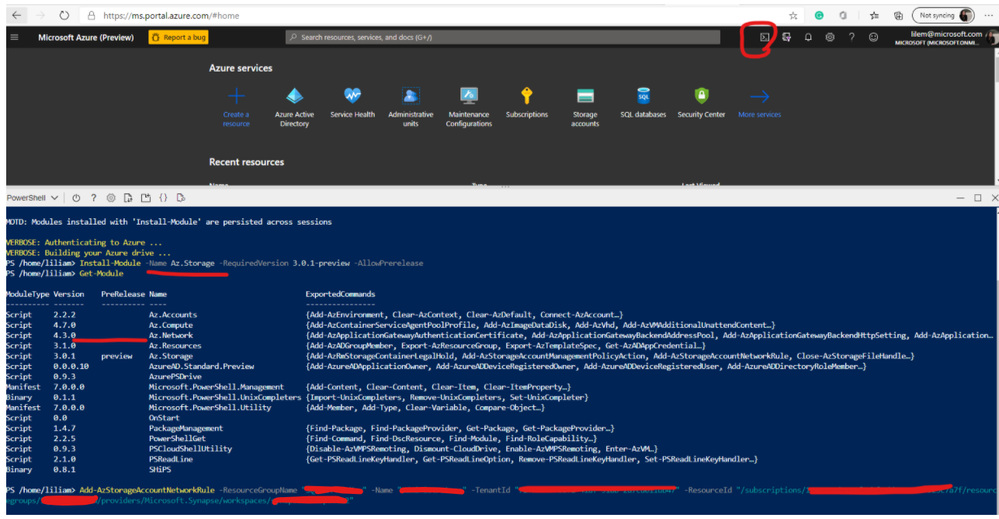Click Create a resource plus icon

click(x=236, y=96)
